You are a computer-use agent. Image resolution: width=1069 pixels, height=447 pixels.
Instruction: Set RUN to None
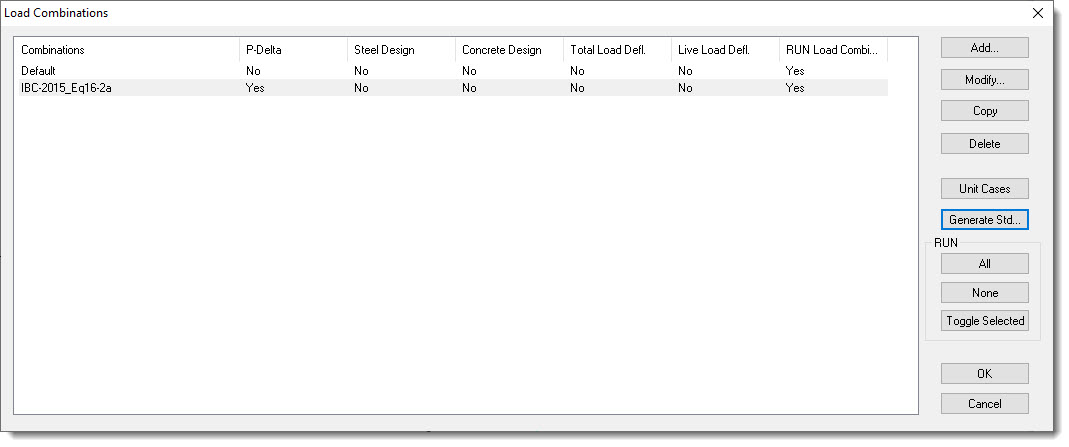pos(984,293)
